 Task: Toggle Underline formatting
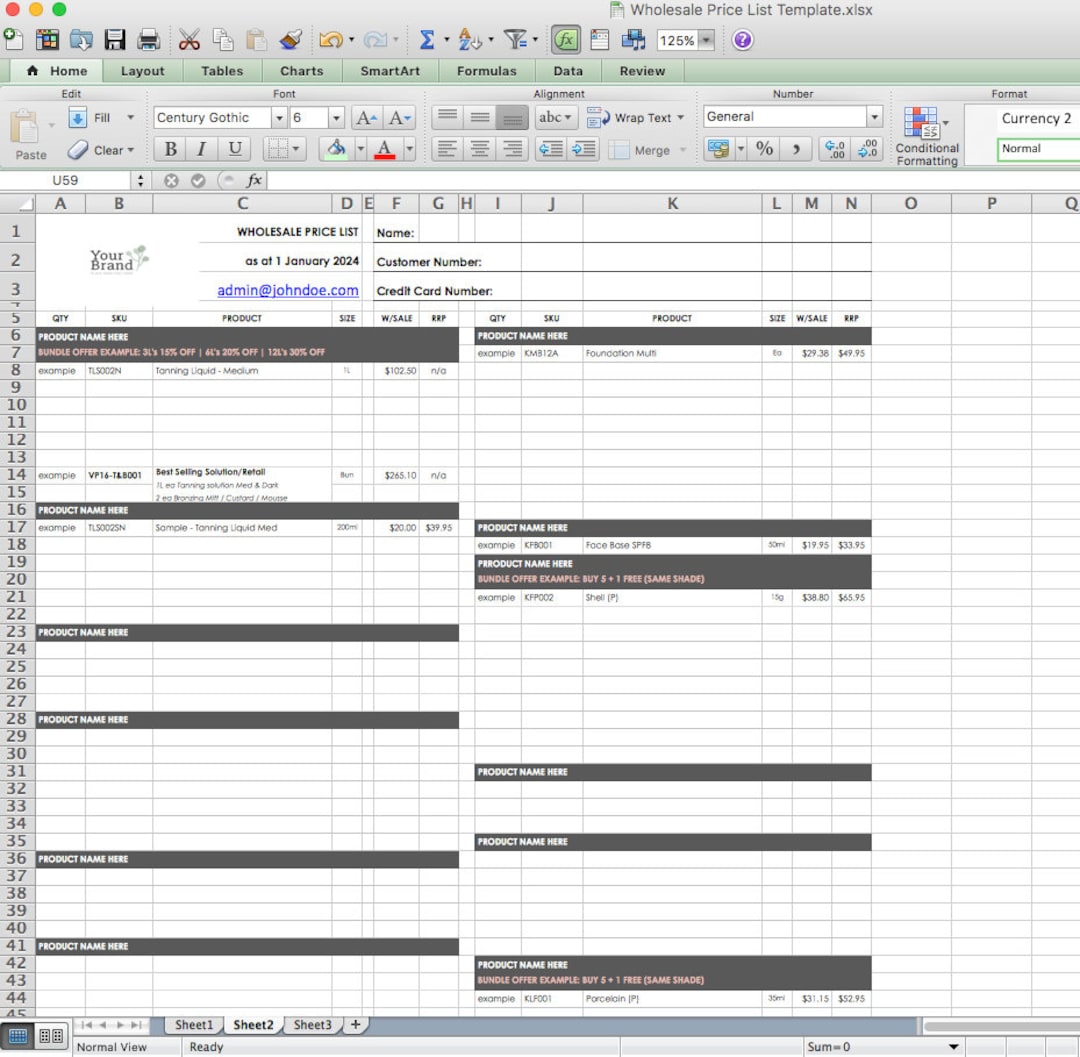point(234,149)
